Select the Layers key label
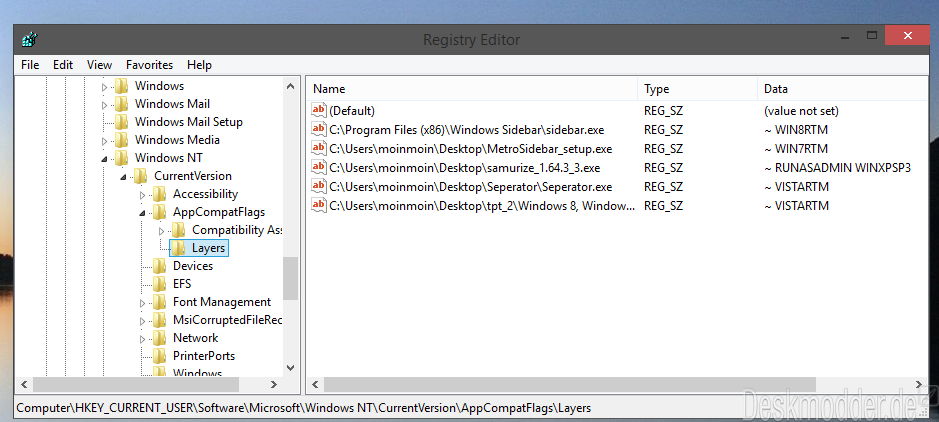 click(208, 248)
